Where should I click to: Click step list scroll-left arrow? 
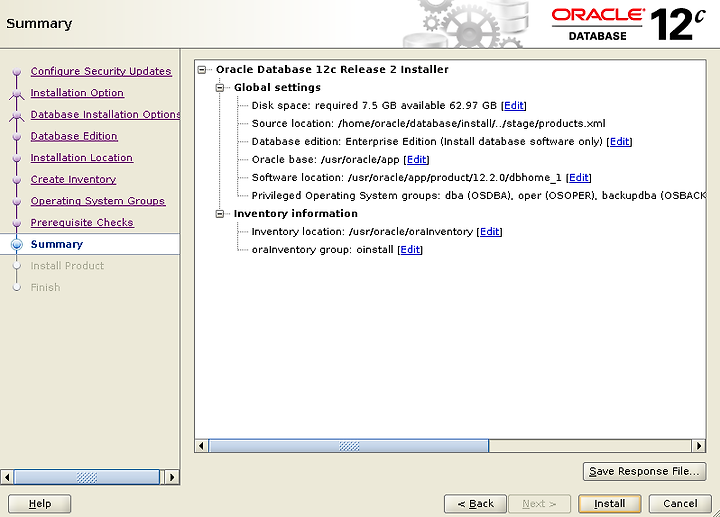pos(6,477)
